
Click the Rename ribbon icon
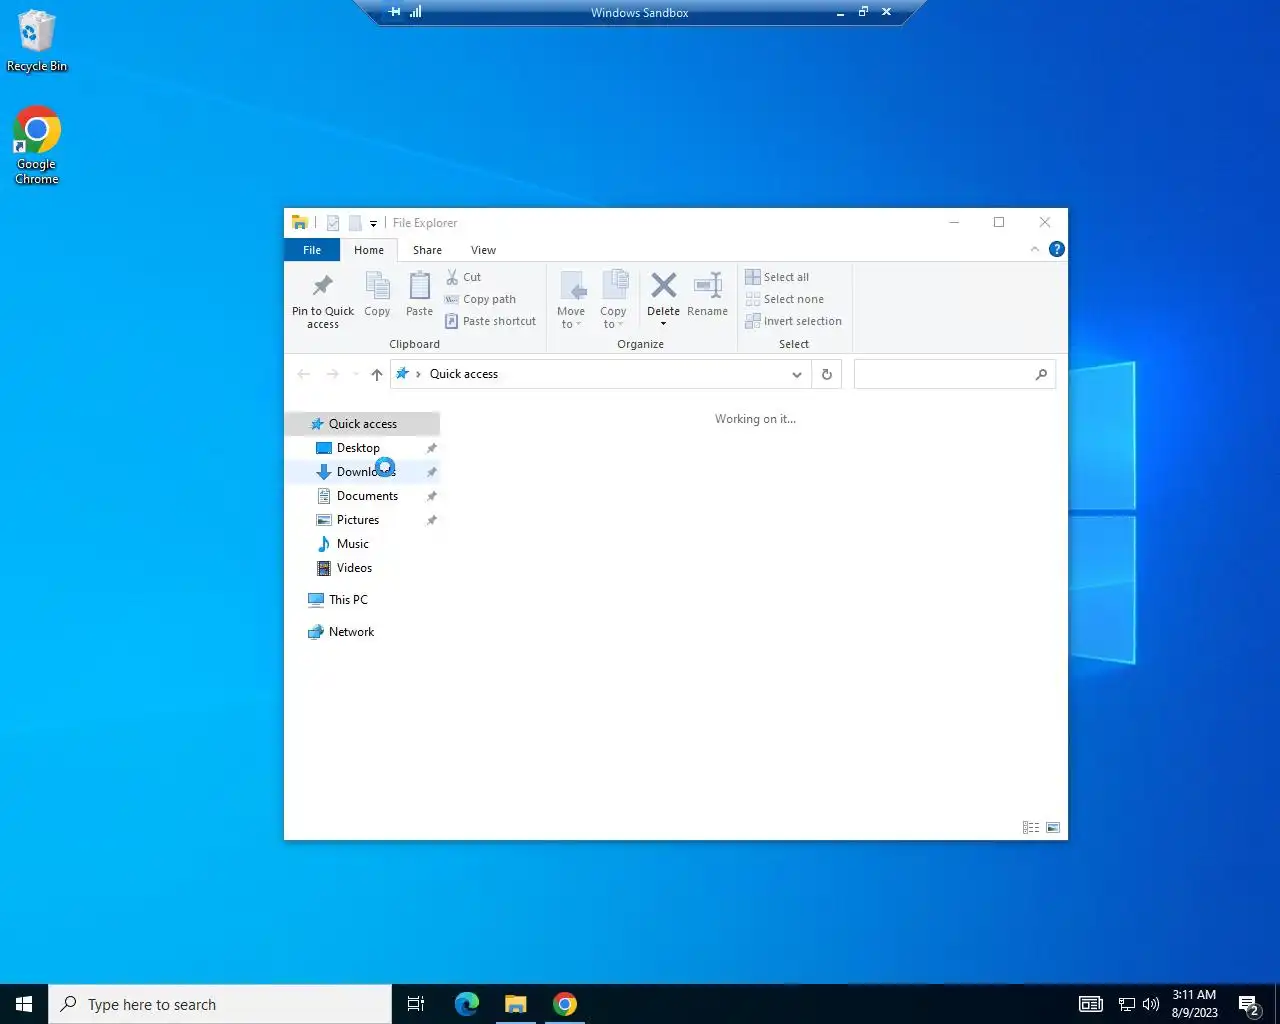pyautogui.click(x=707, y=286)
